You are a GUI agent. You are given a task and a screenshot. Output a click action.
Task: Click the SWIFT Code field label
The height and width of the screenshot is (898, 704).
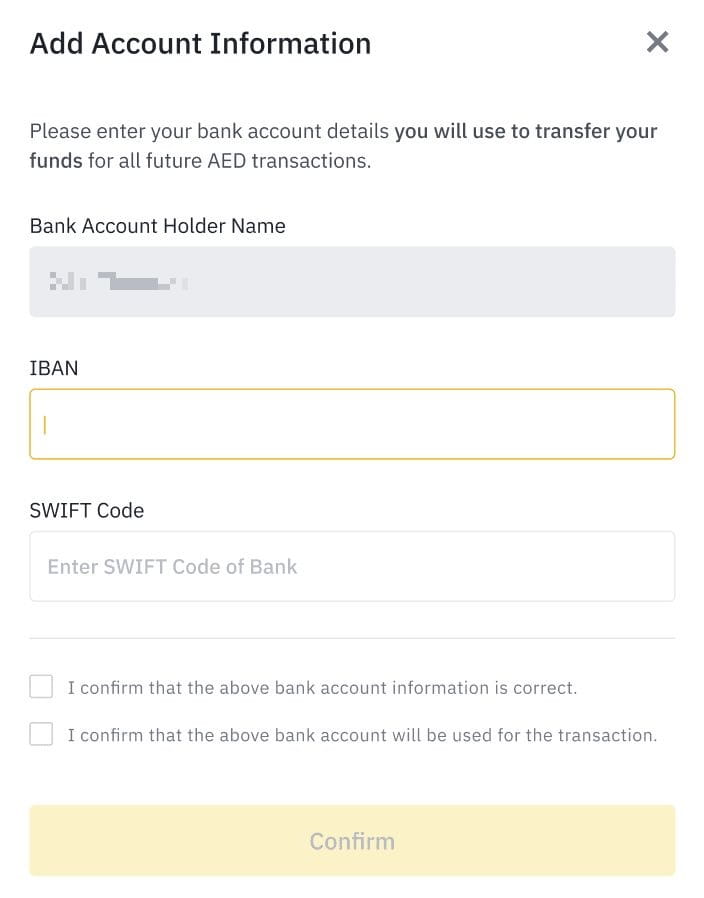86,510
